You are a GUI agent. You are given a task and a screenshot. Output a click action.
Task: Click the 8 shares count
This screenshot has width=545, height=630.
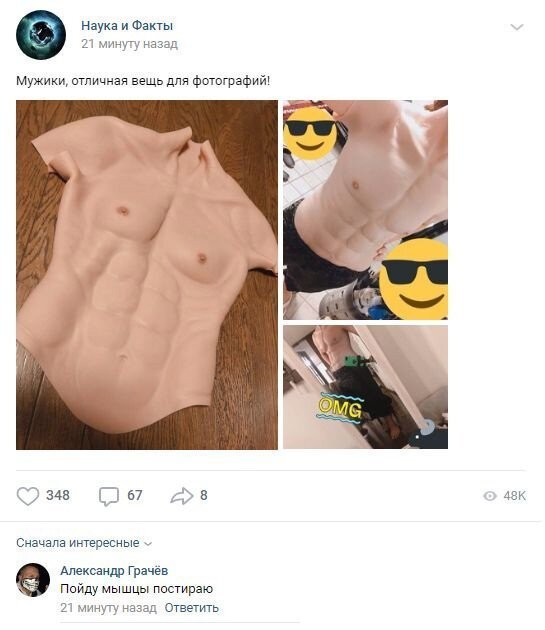pyautogui.click(x=204, y=495)
